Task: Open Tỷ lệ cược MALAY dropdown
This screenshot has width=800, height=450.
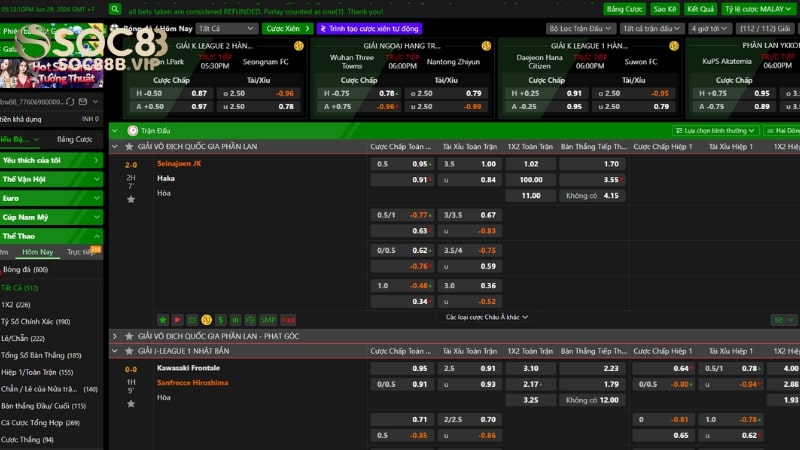Action: click(758, 9)
